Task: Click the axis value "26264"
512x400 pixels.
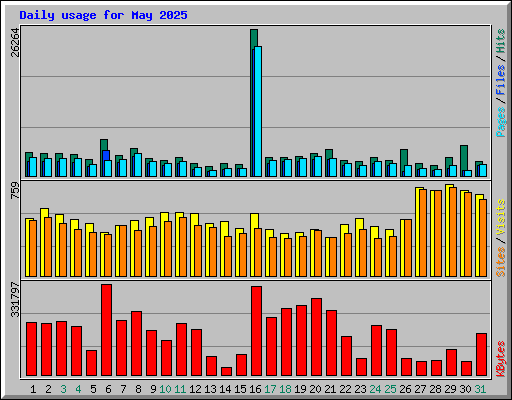Action: pos(16,42)
